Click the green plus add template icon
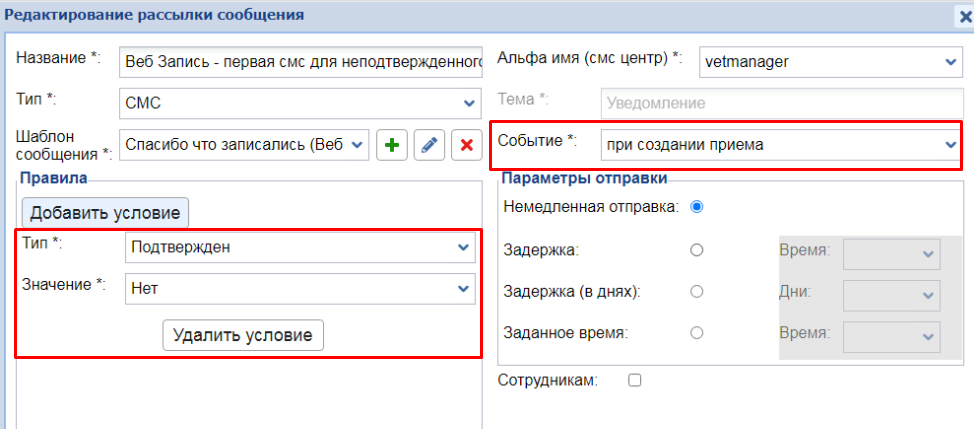 pos(392,145)
